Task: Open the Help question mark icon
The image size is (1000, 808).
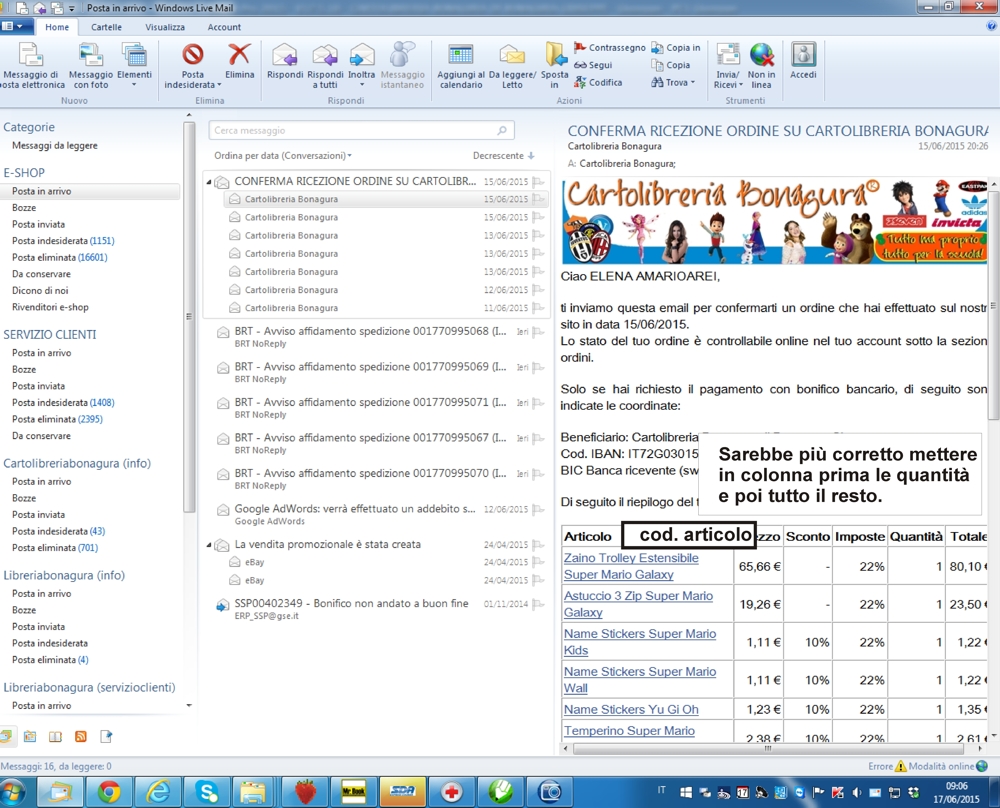Action: pos(992,26)
